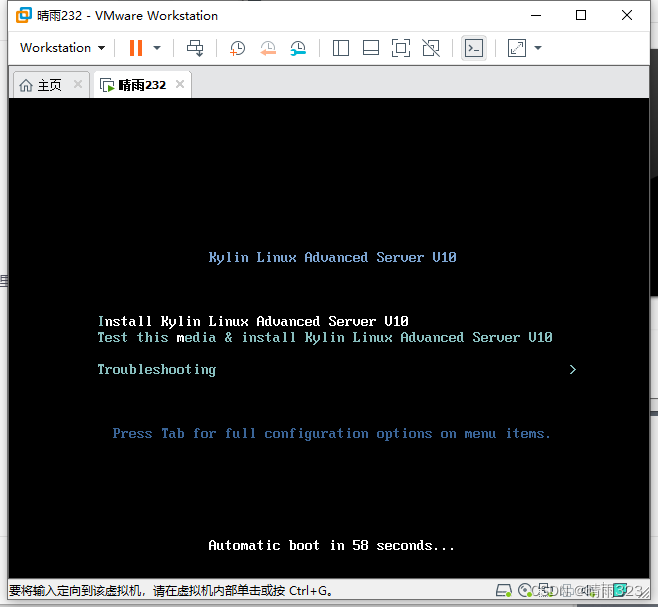Expand the stretch display dropdown arrow

538,48
